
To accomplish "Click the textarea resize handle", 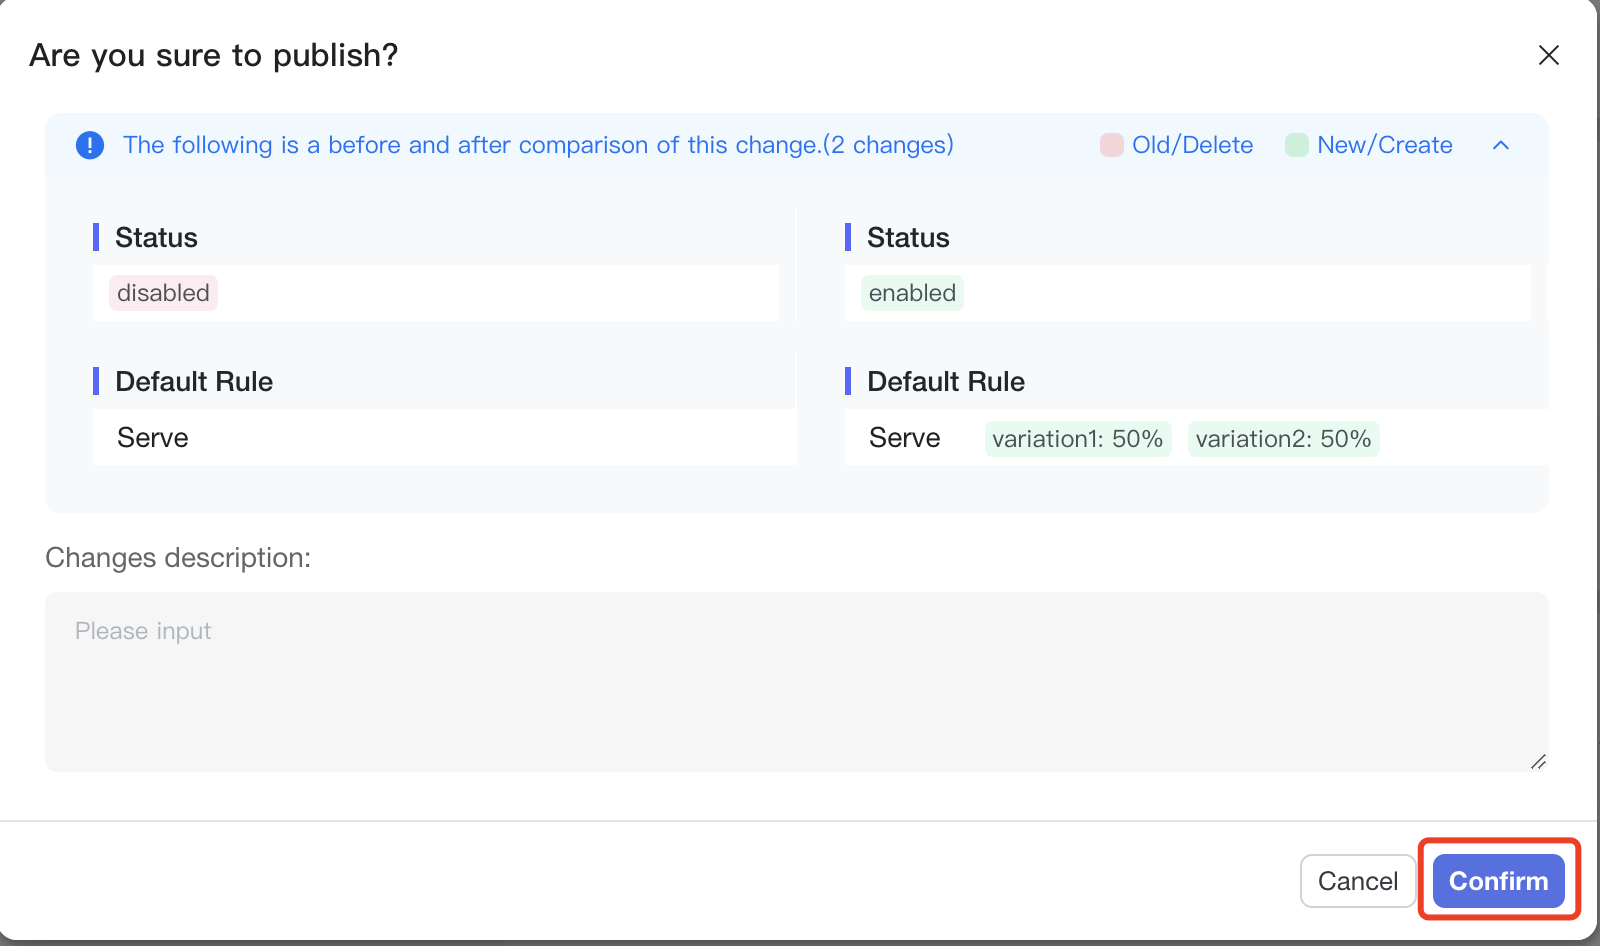I will pyautogui.click(x=1538, y=762).
